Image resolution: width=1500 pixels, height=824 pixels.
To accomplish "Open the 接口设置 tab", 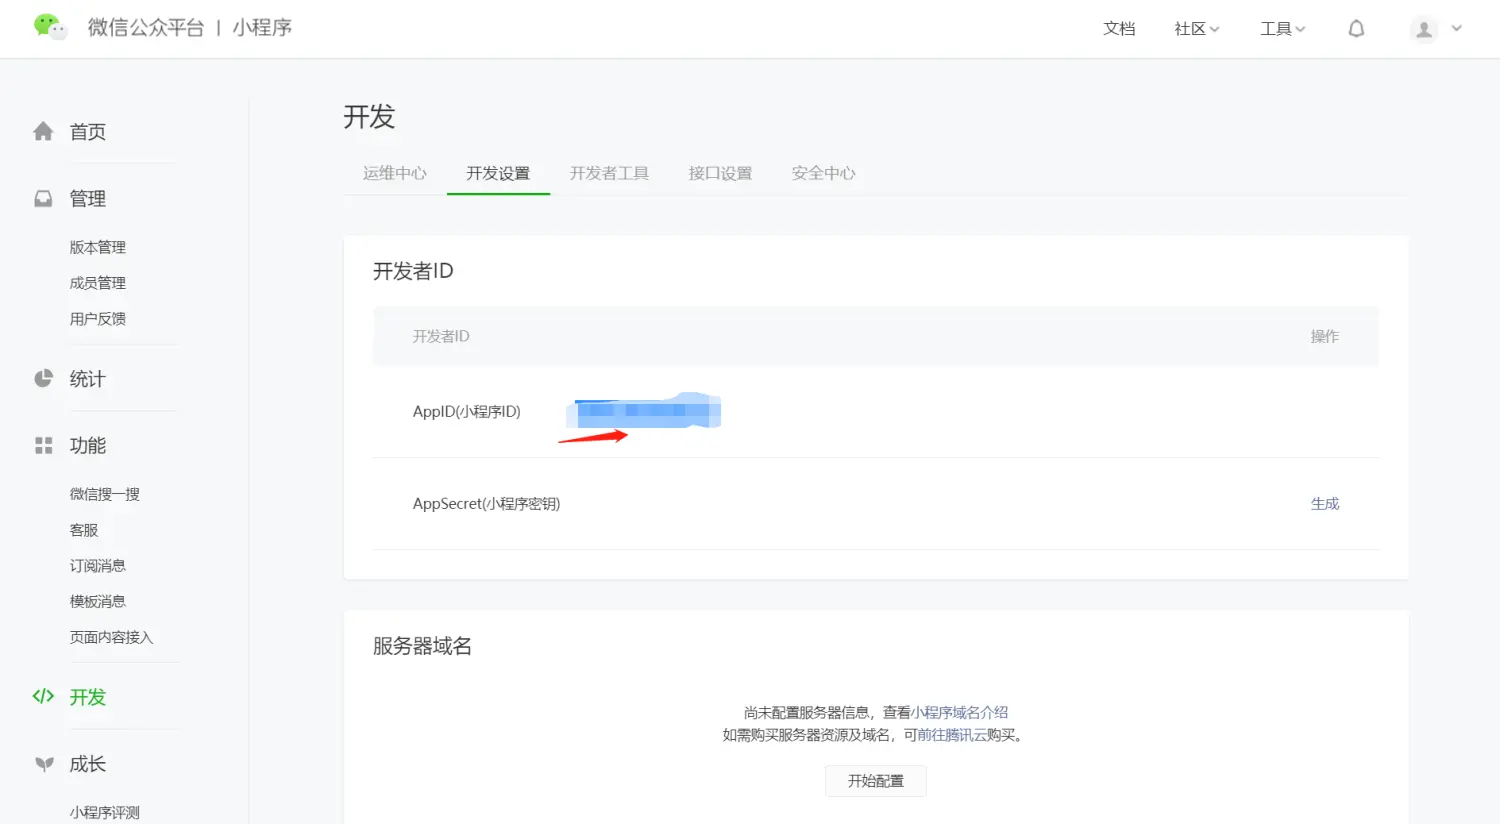I will point(720,173).
